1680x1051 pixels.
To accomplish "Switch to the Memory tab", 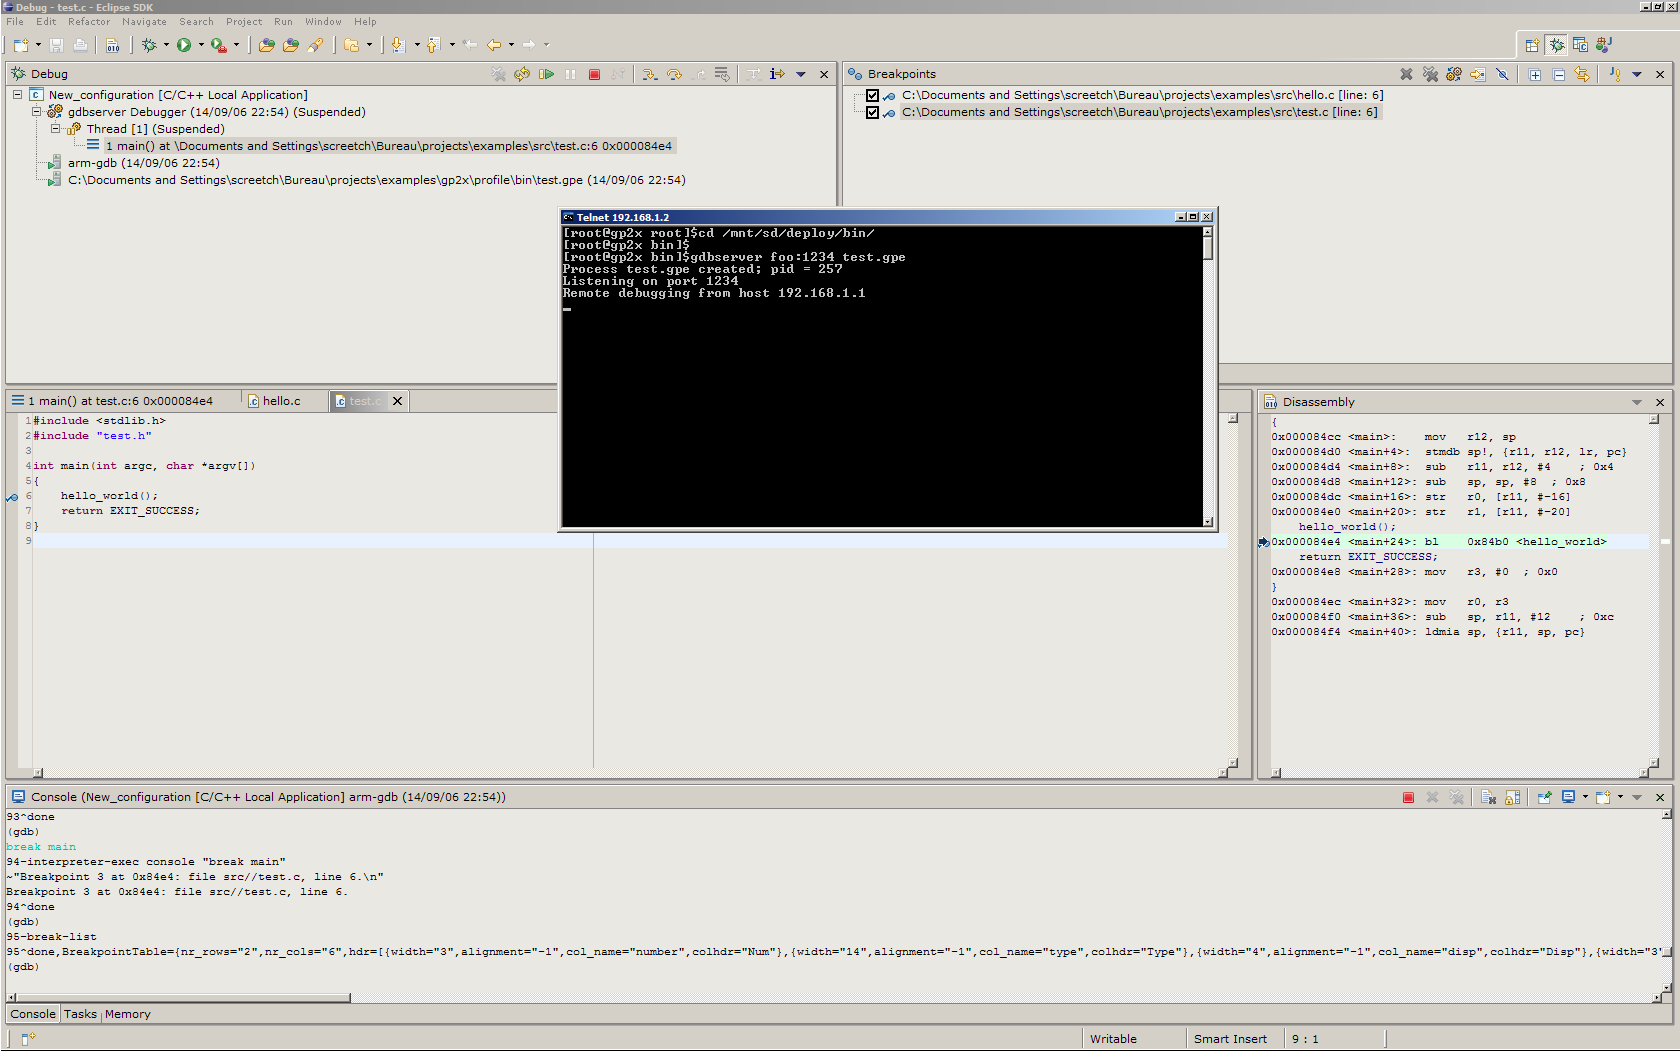I will 128,1014.
